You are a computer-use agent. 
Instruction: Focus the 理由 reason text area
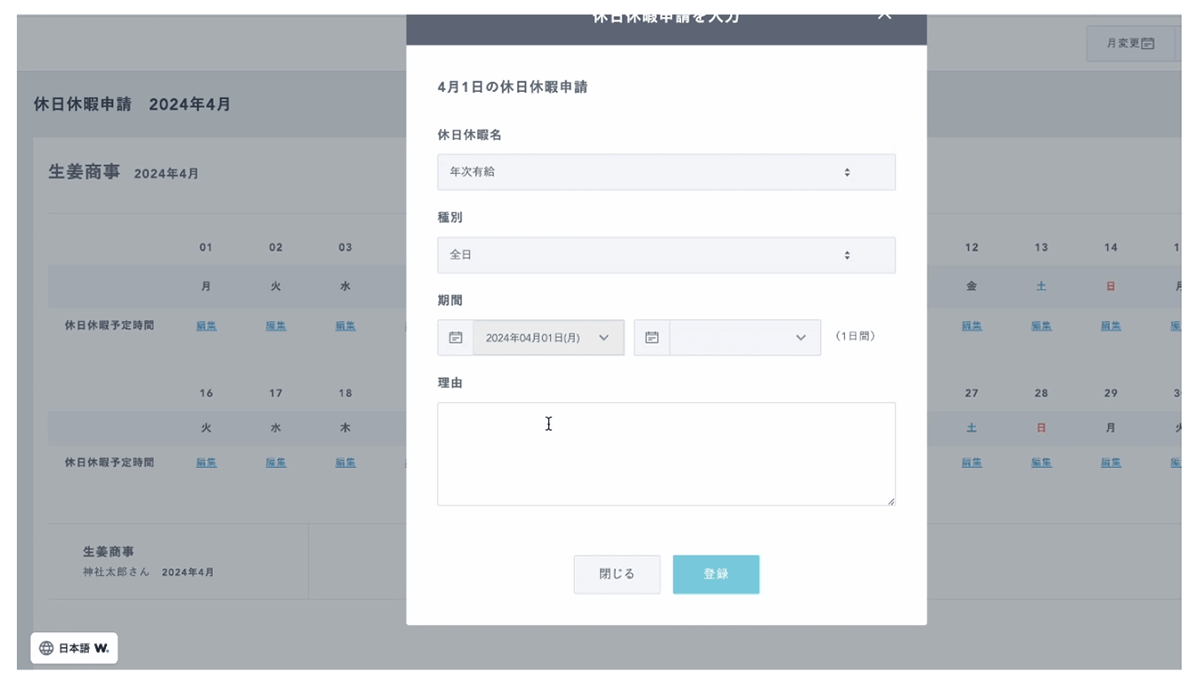click(x=666, y=454)
